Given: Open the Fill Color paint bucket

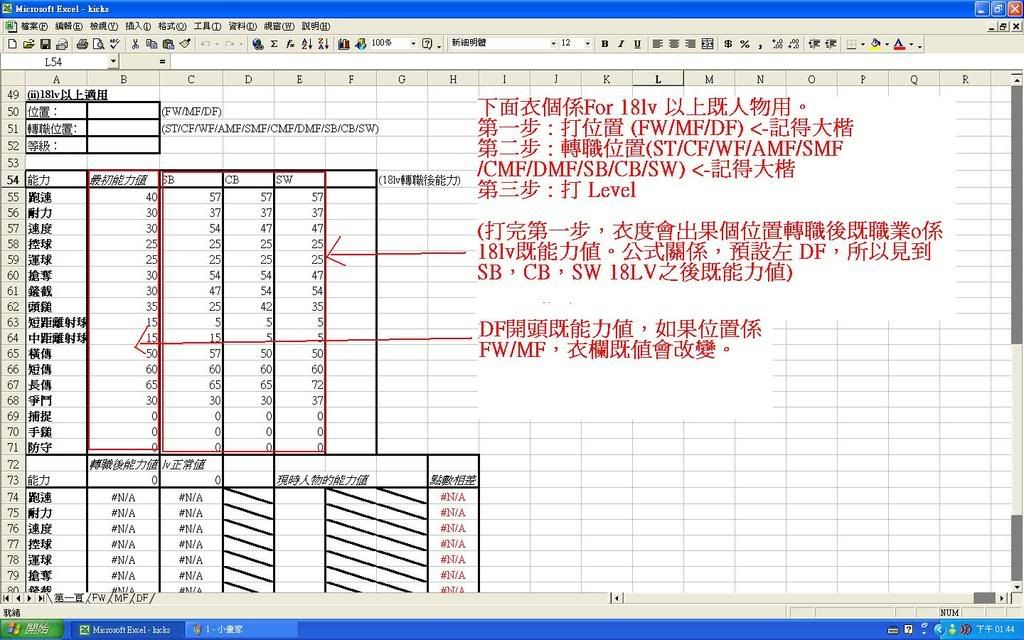Looking at the screenshot, I should pos(875,44).
